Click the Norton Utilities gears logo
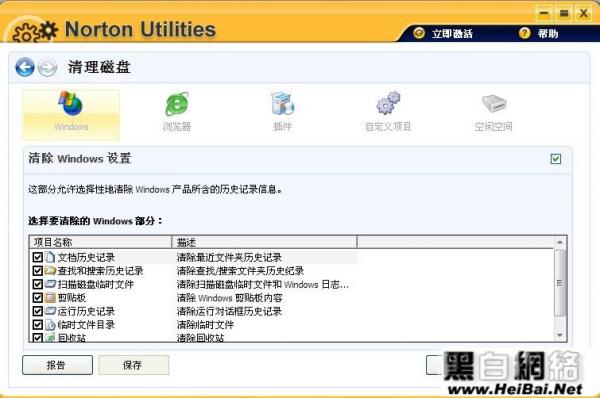This screenshot has height=398, width=600. (x=34, y=32)
